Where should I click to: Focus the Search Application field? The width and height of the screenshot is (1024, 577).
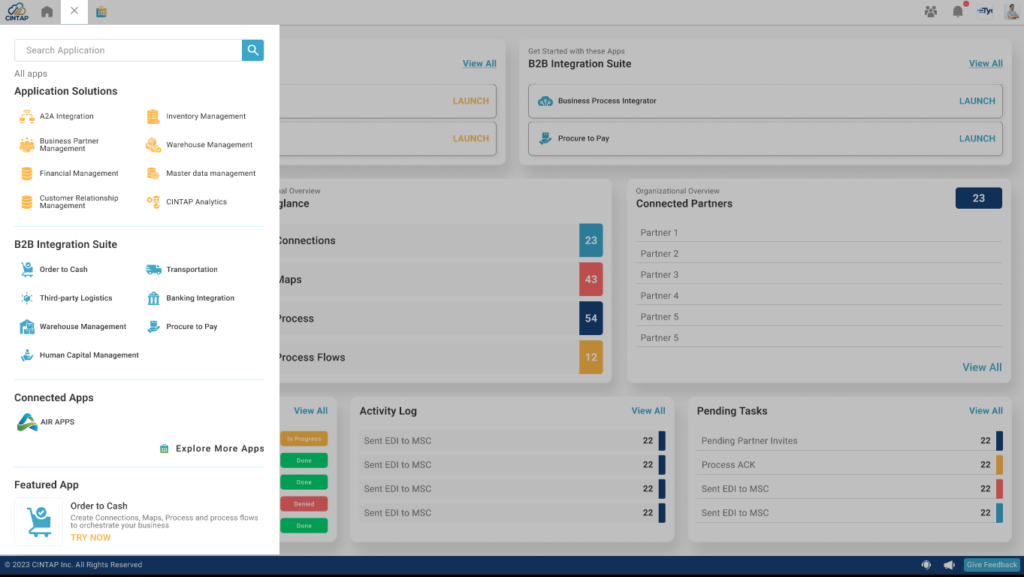pos(128,50)
